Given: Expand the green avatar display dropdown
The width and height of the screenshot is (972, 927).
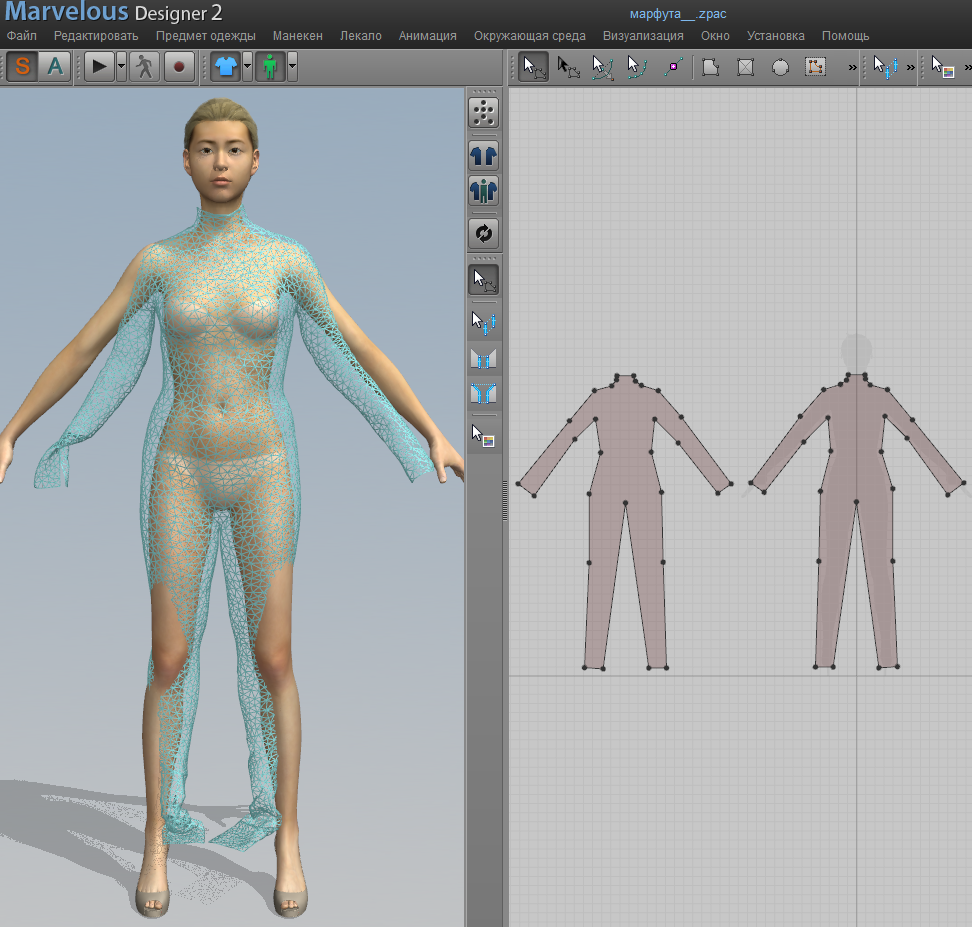Looking at the screenshot, I should 292,67.
